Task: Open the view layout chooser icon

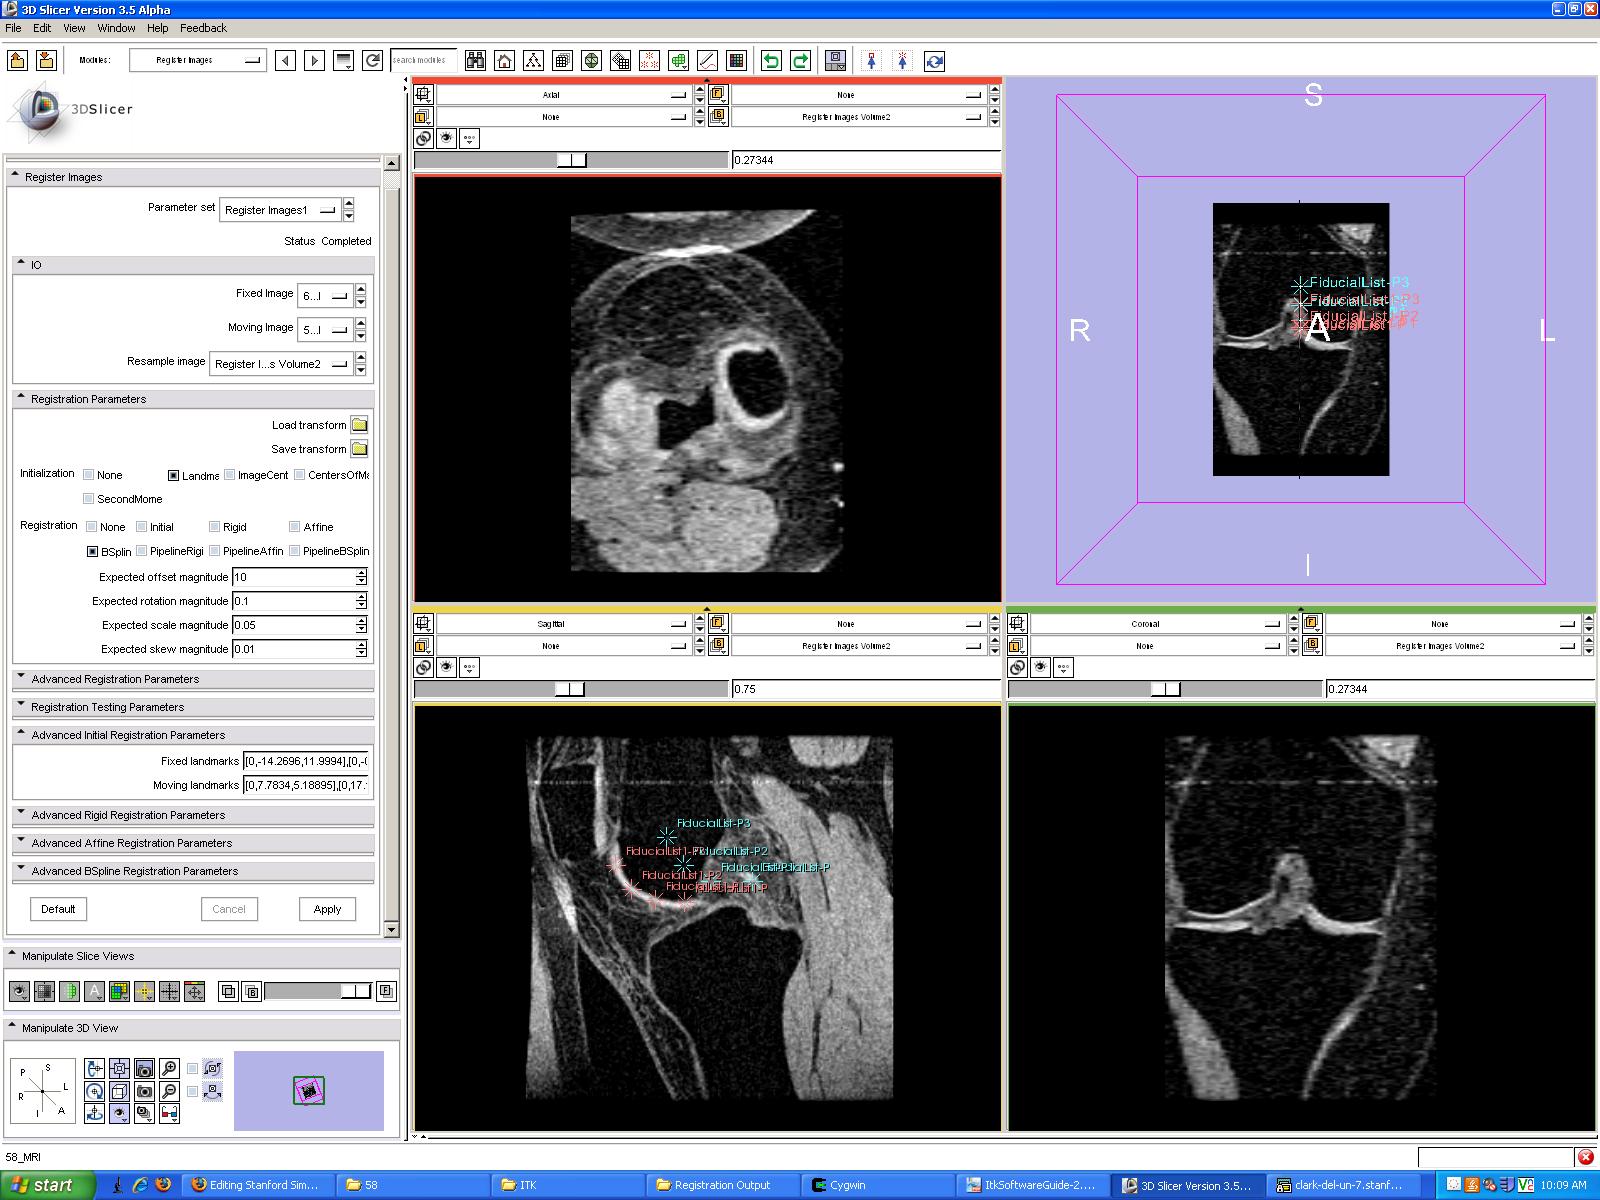Action: (x=836, y=60)
